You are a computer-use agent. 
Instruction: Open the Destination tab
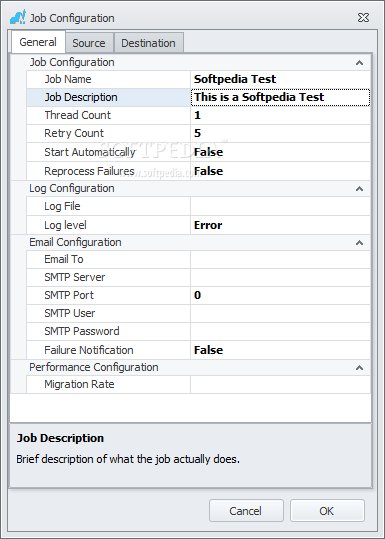coord(148,43)
